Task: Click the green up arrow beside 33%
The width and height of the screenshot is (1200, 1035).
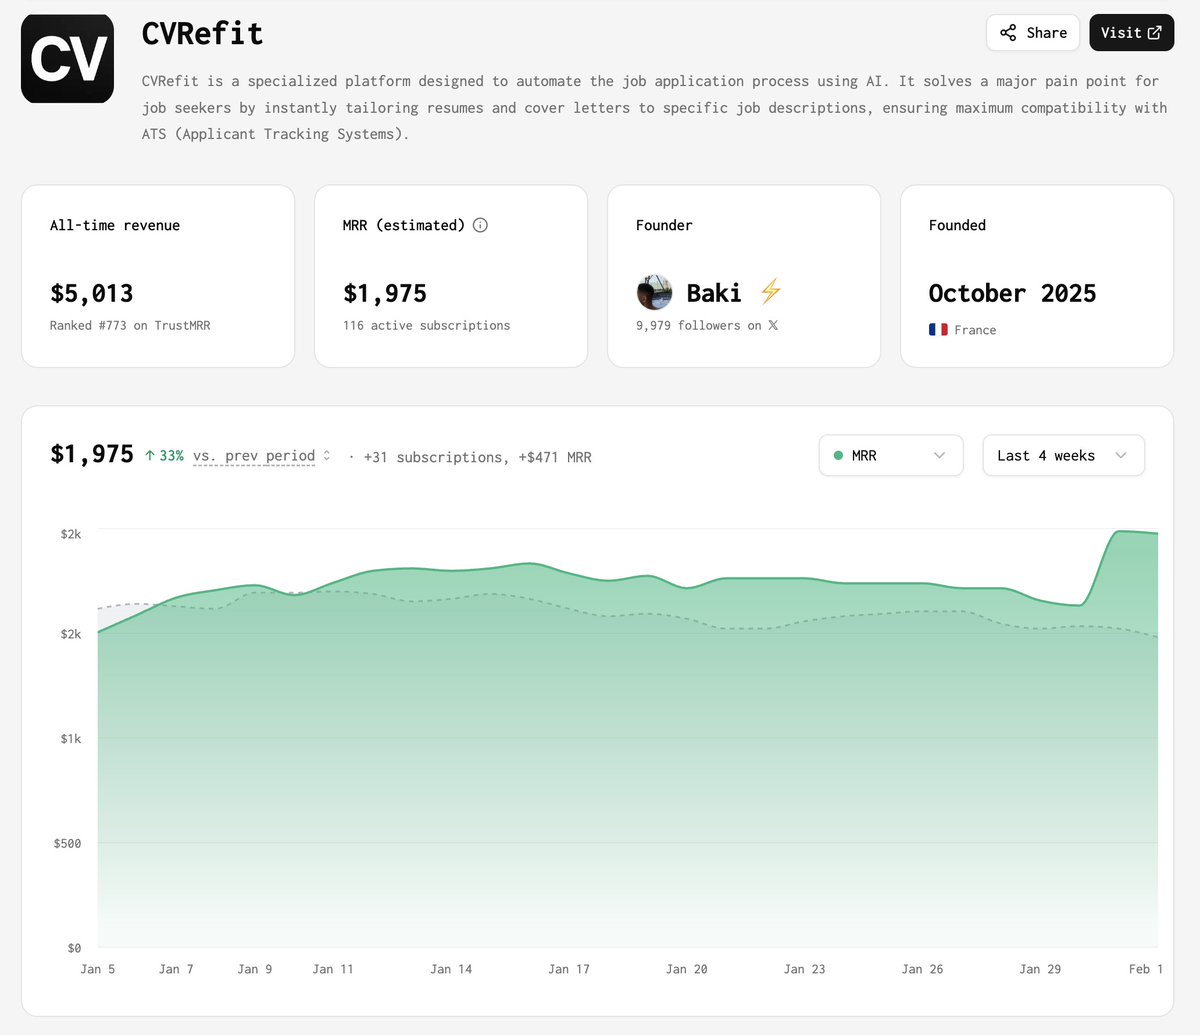Action: [x=150, y=456]
